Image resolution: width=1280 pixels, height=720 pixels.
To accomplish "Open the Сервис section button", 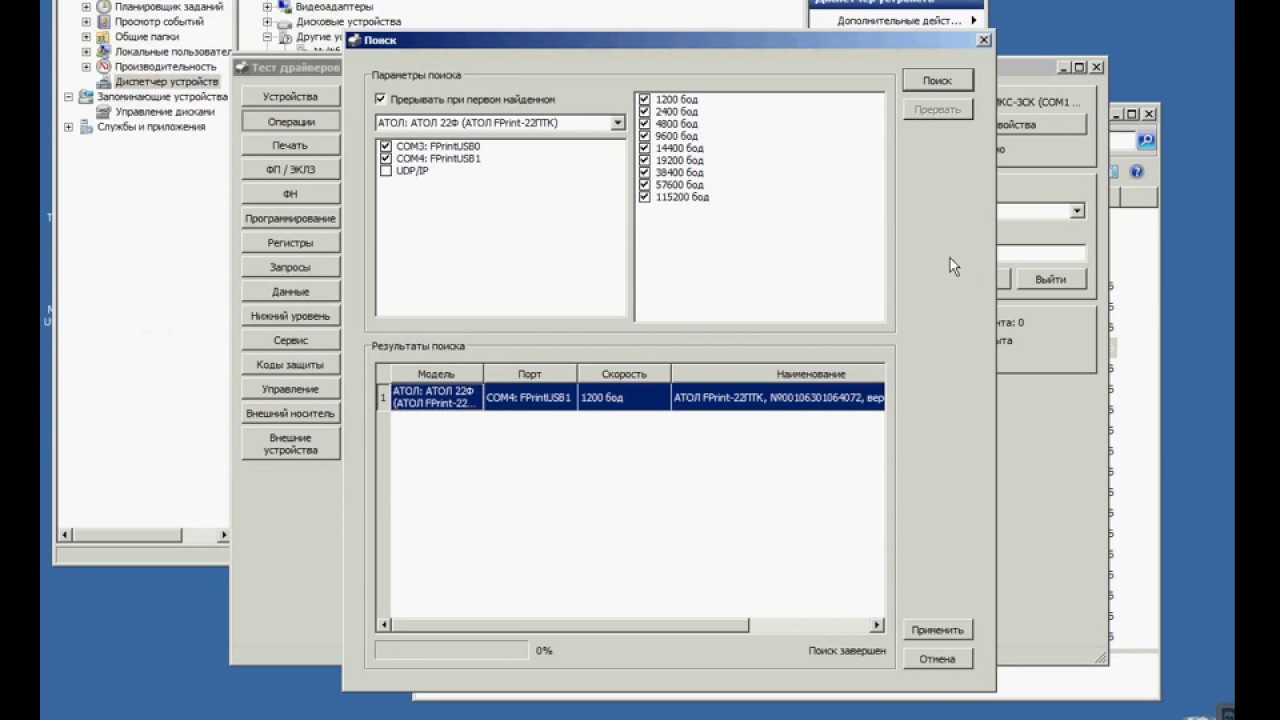I will pyautogui.click(x=290, y=340).
